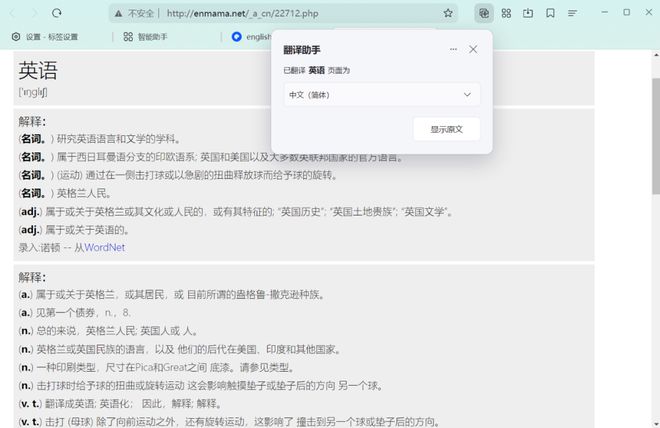Viewport: 660px width, 428px height.
Task: Click the 英语 page heading
Action: tap(38, 70)
